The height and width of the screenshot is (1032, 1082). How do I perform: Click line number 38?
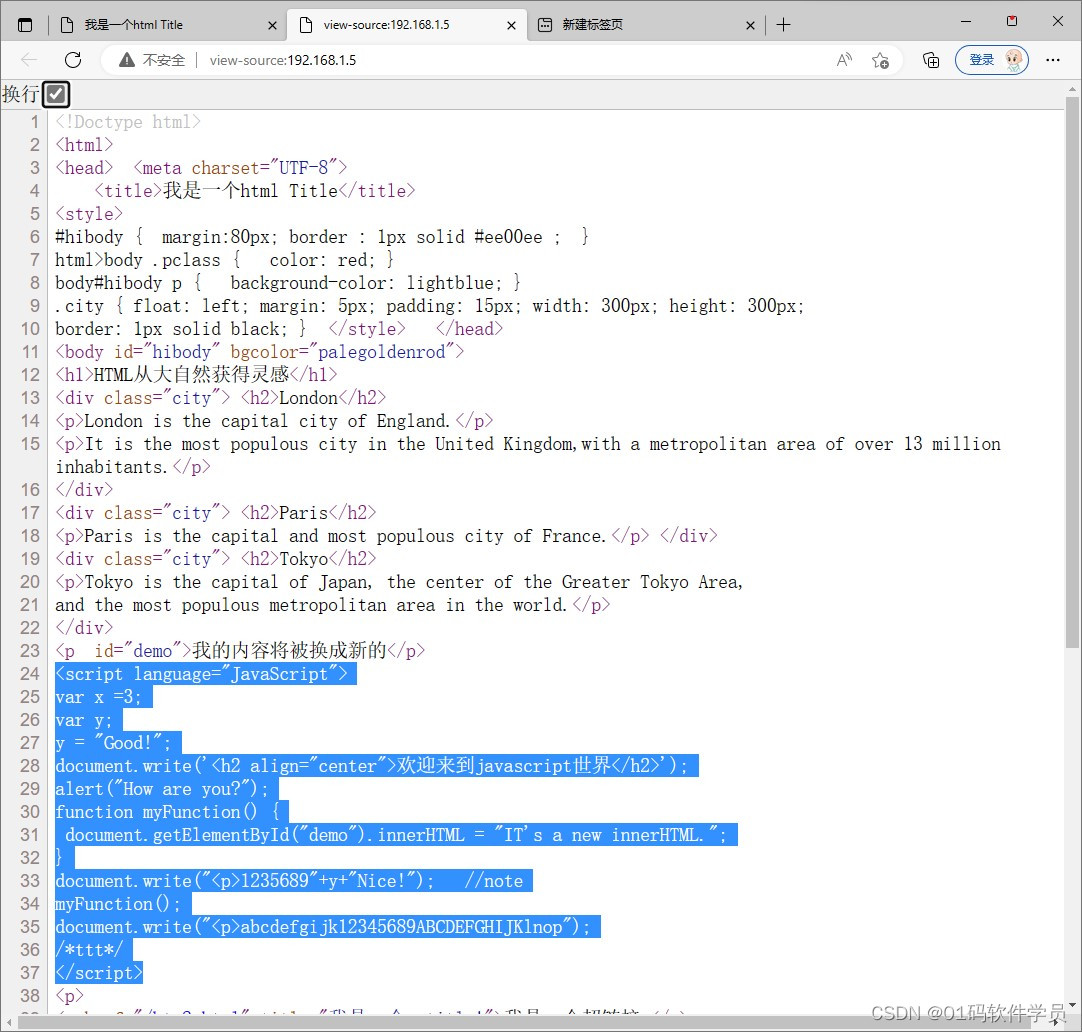tap(30, 995)
